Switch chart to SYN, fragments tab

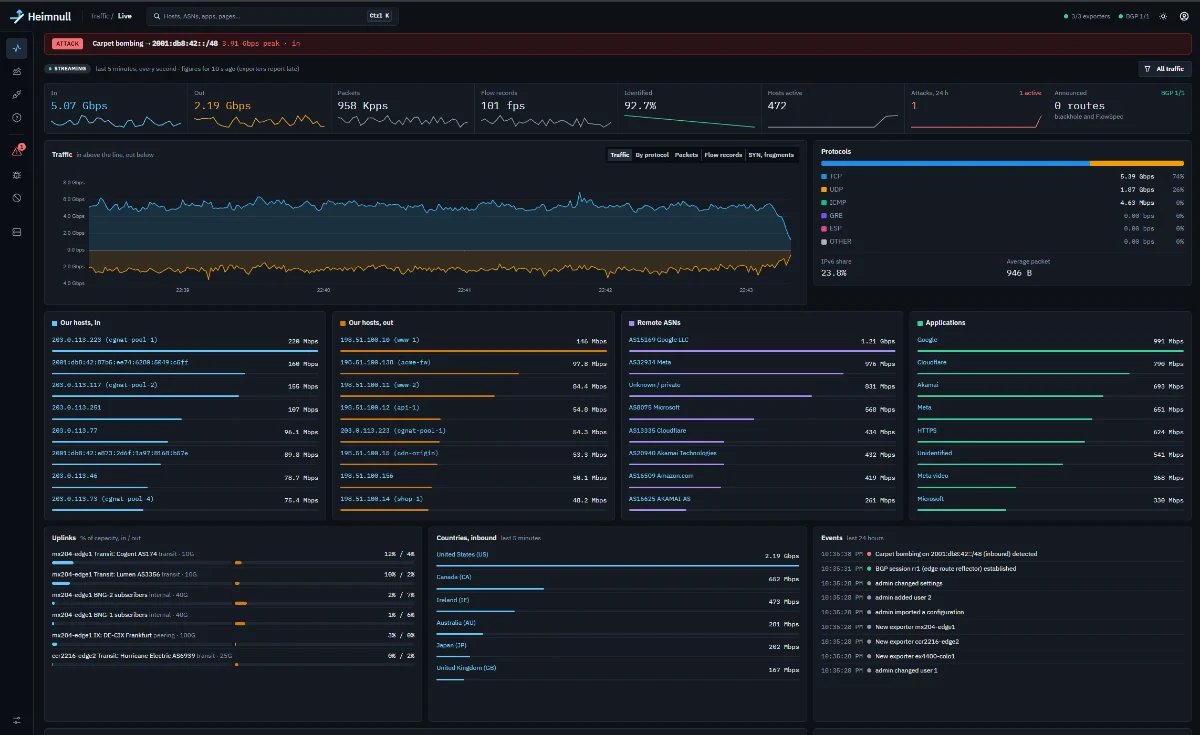pos(771,155)
